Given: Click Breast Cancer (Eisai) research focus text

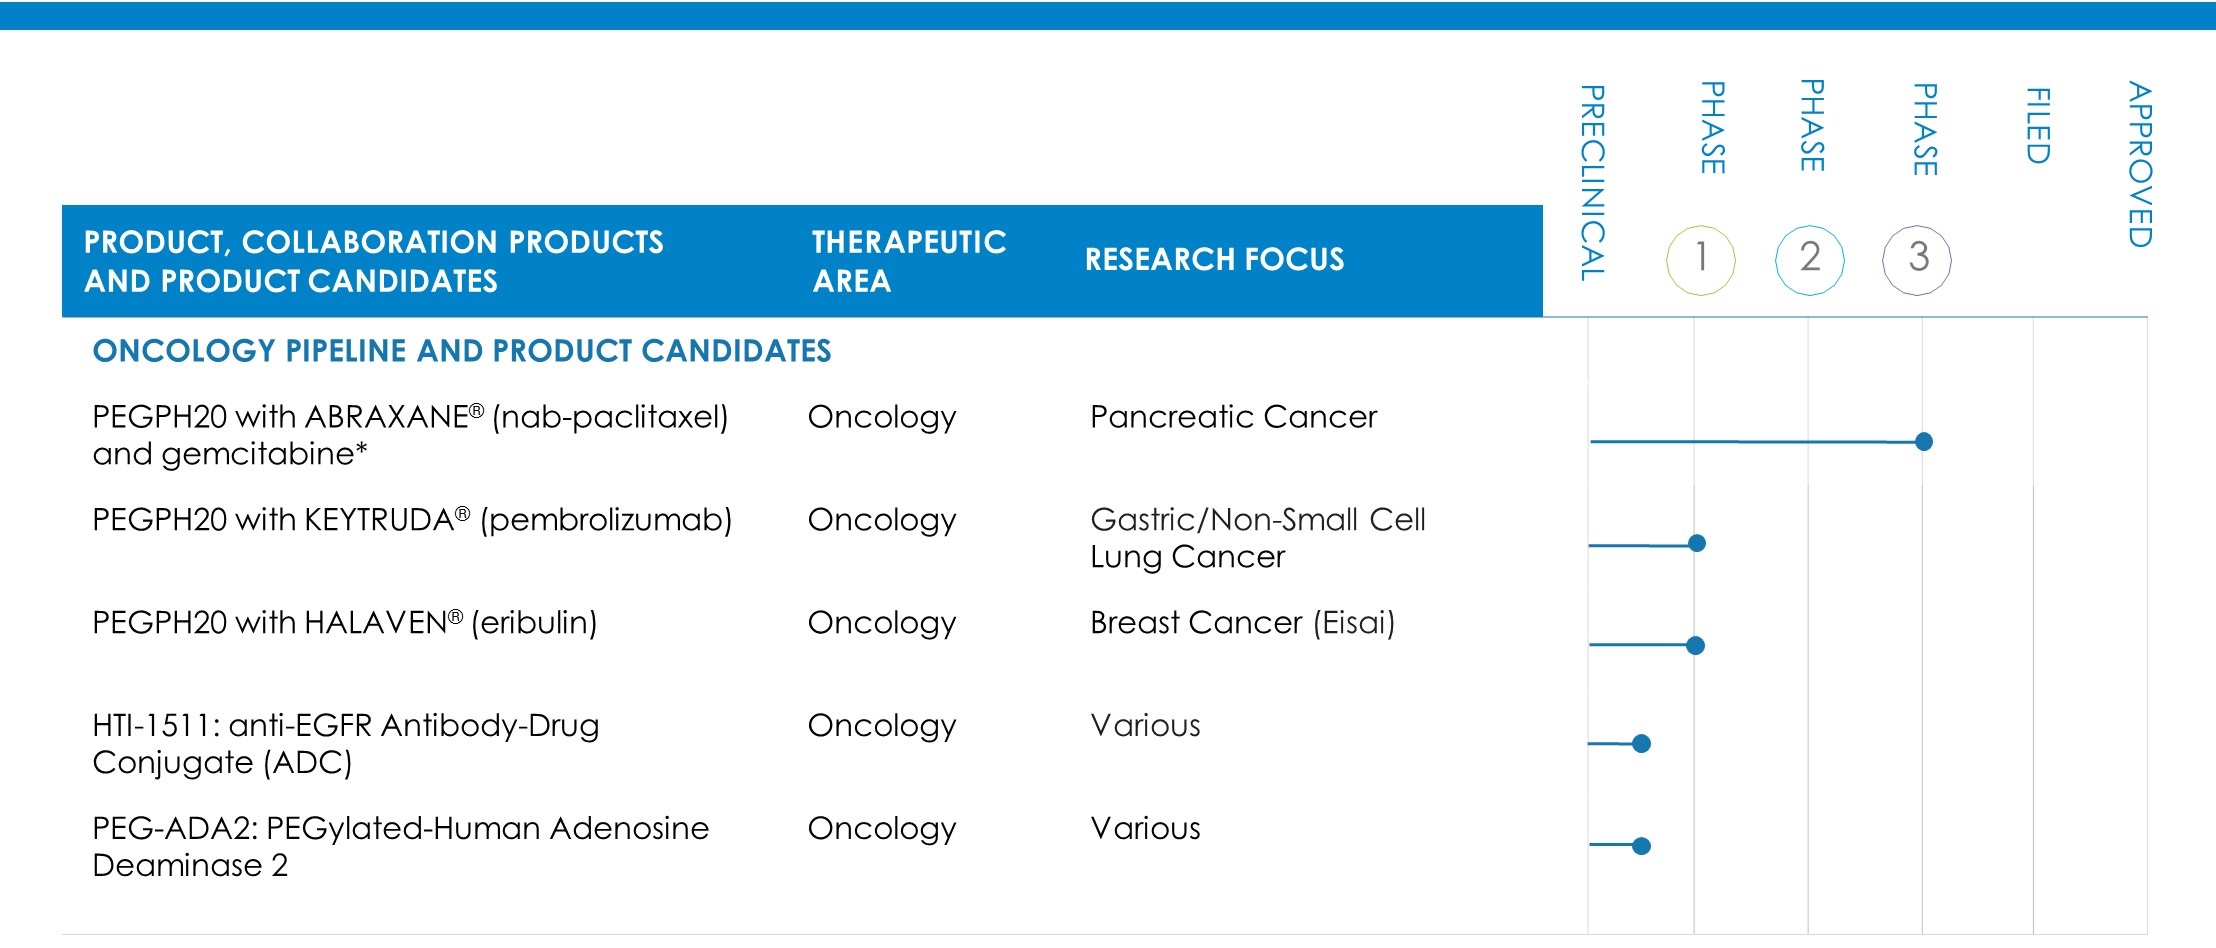Looking at the screenshot, I should [x=1242, y=623].
